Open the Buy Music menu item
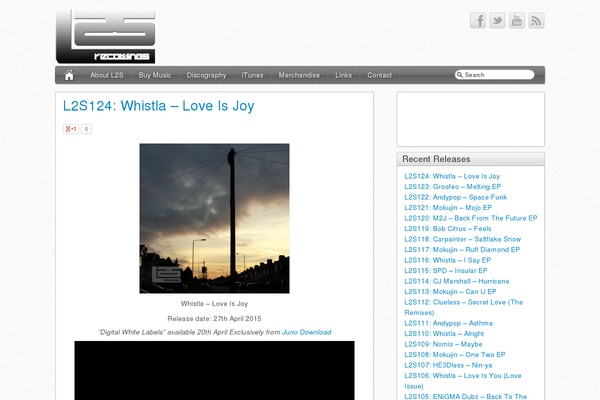This screenshot has width=600, height=400. tap(155, 75)
